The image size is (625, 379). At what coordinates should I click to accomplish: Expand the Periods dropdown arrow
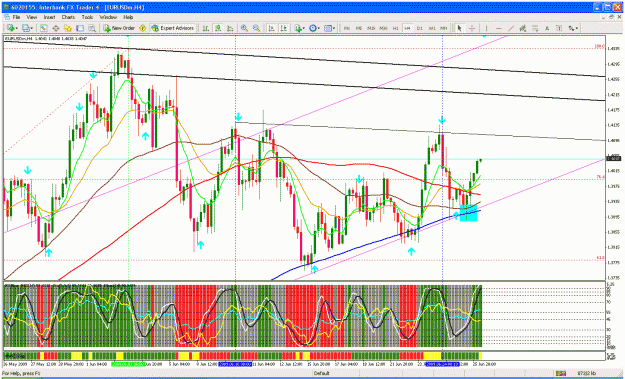[x=319, y=28]
